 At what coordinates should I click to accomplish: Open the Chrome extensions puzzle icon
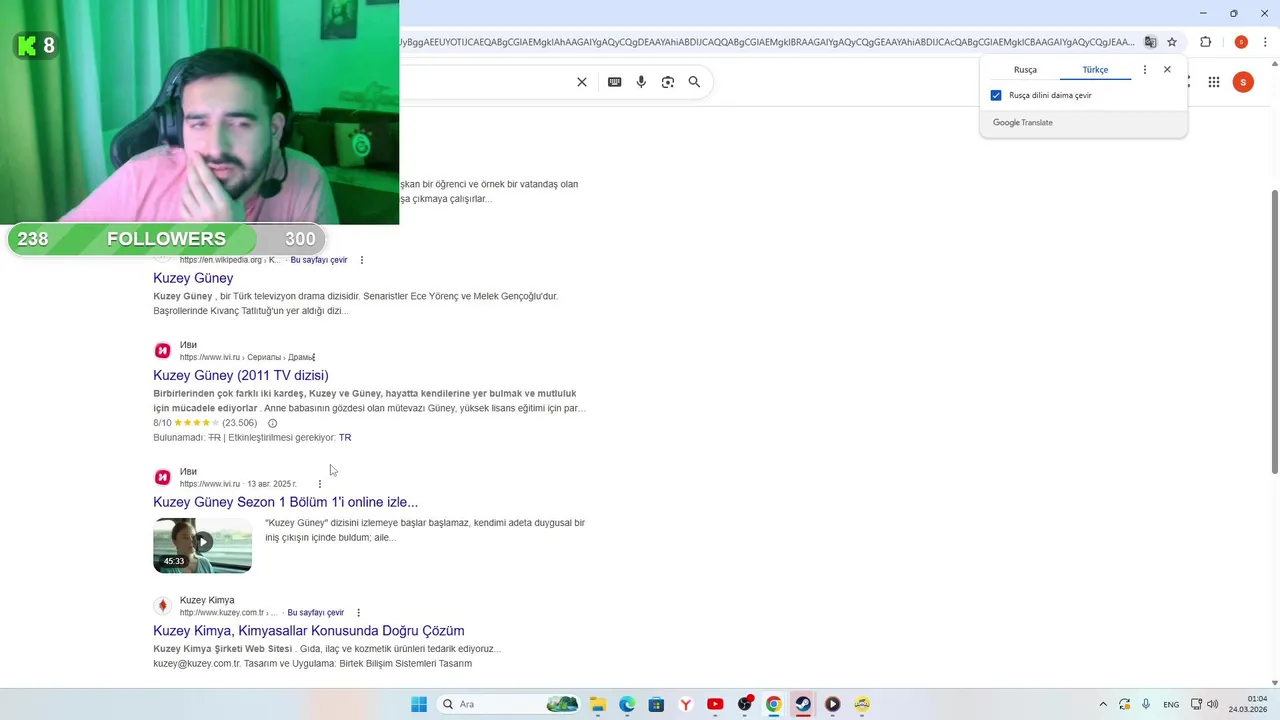[x=1205, y=42]
